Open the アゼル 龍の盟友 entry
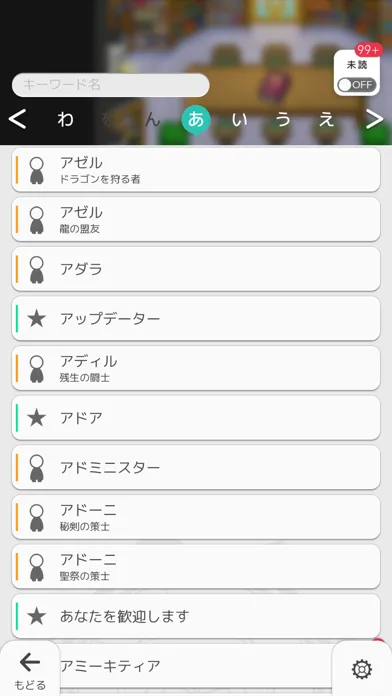Screen dimensions: 392x696 (x=196, y=219)
